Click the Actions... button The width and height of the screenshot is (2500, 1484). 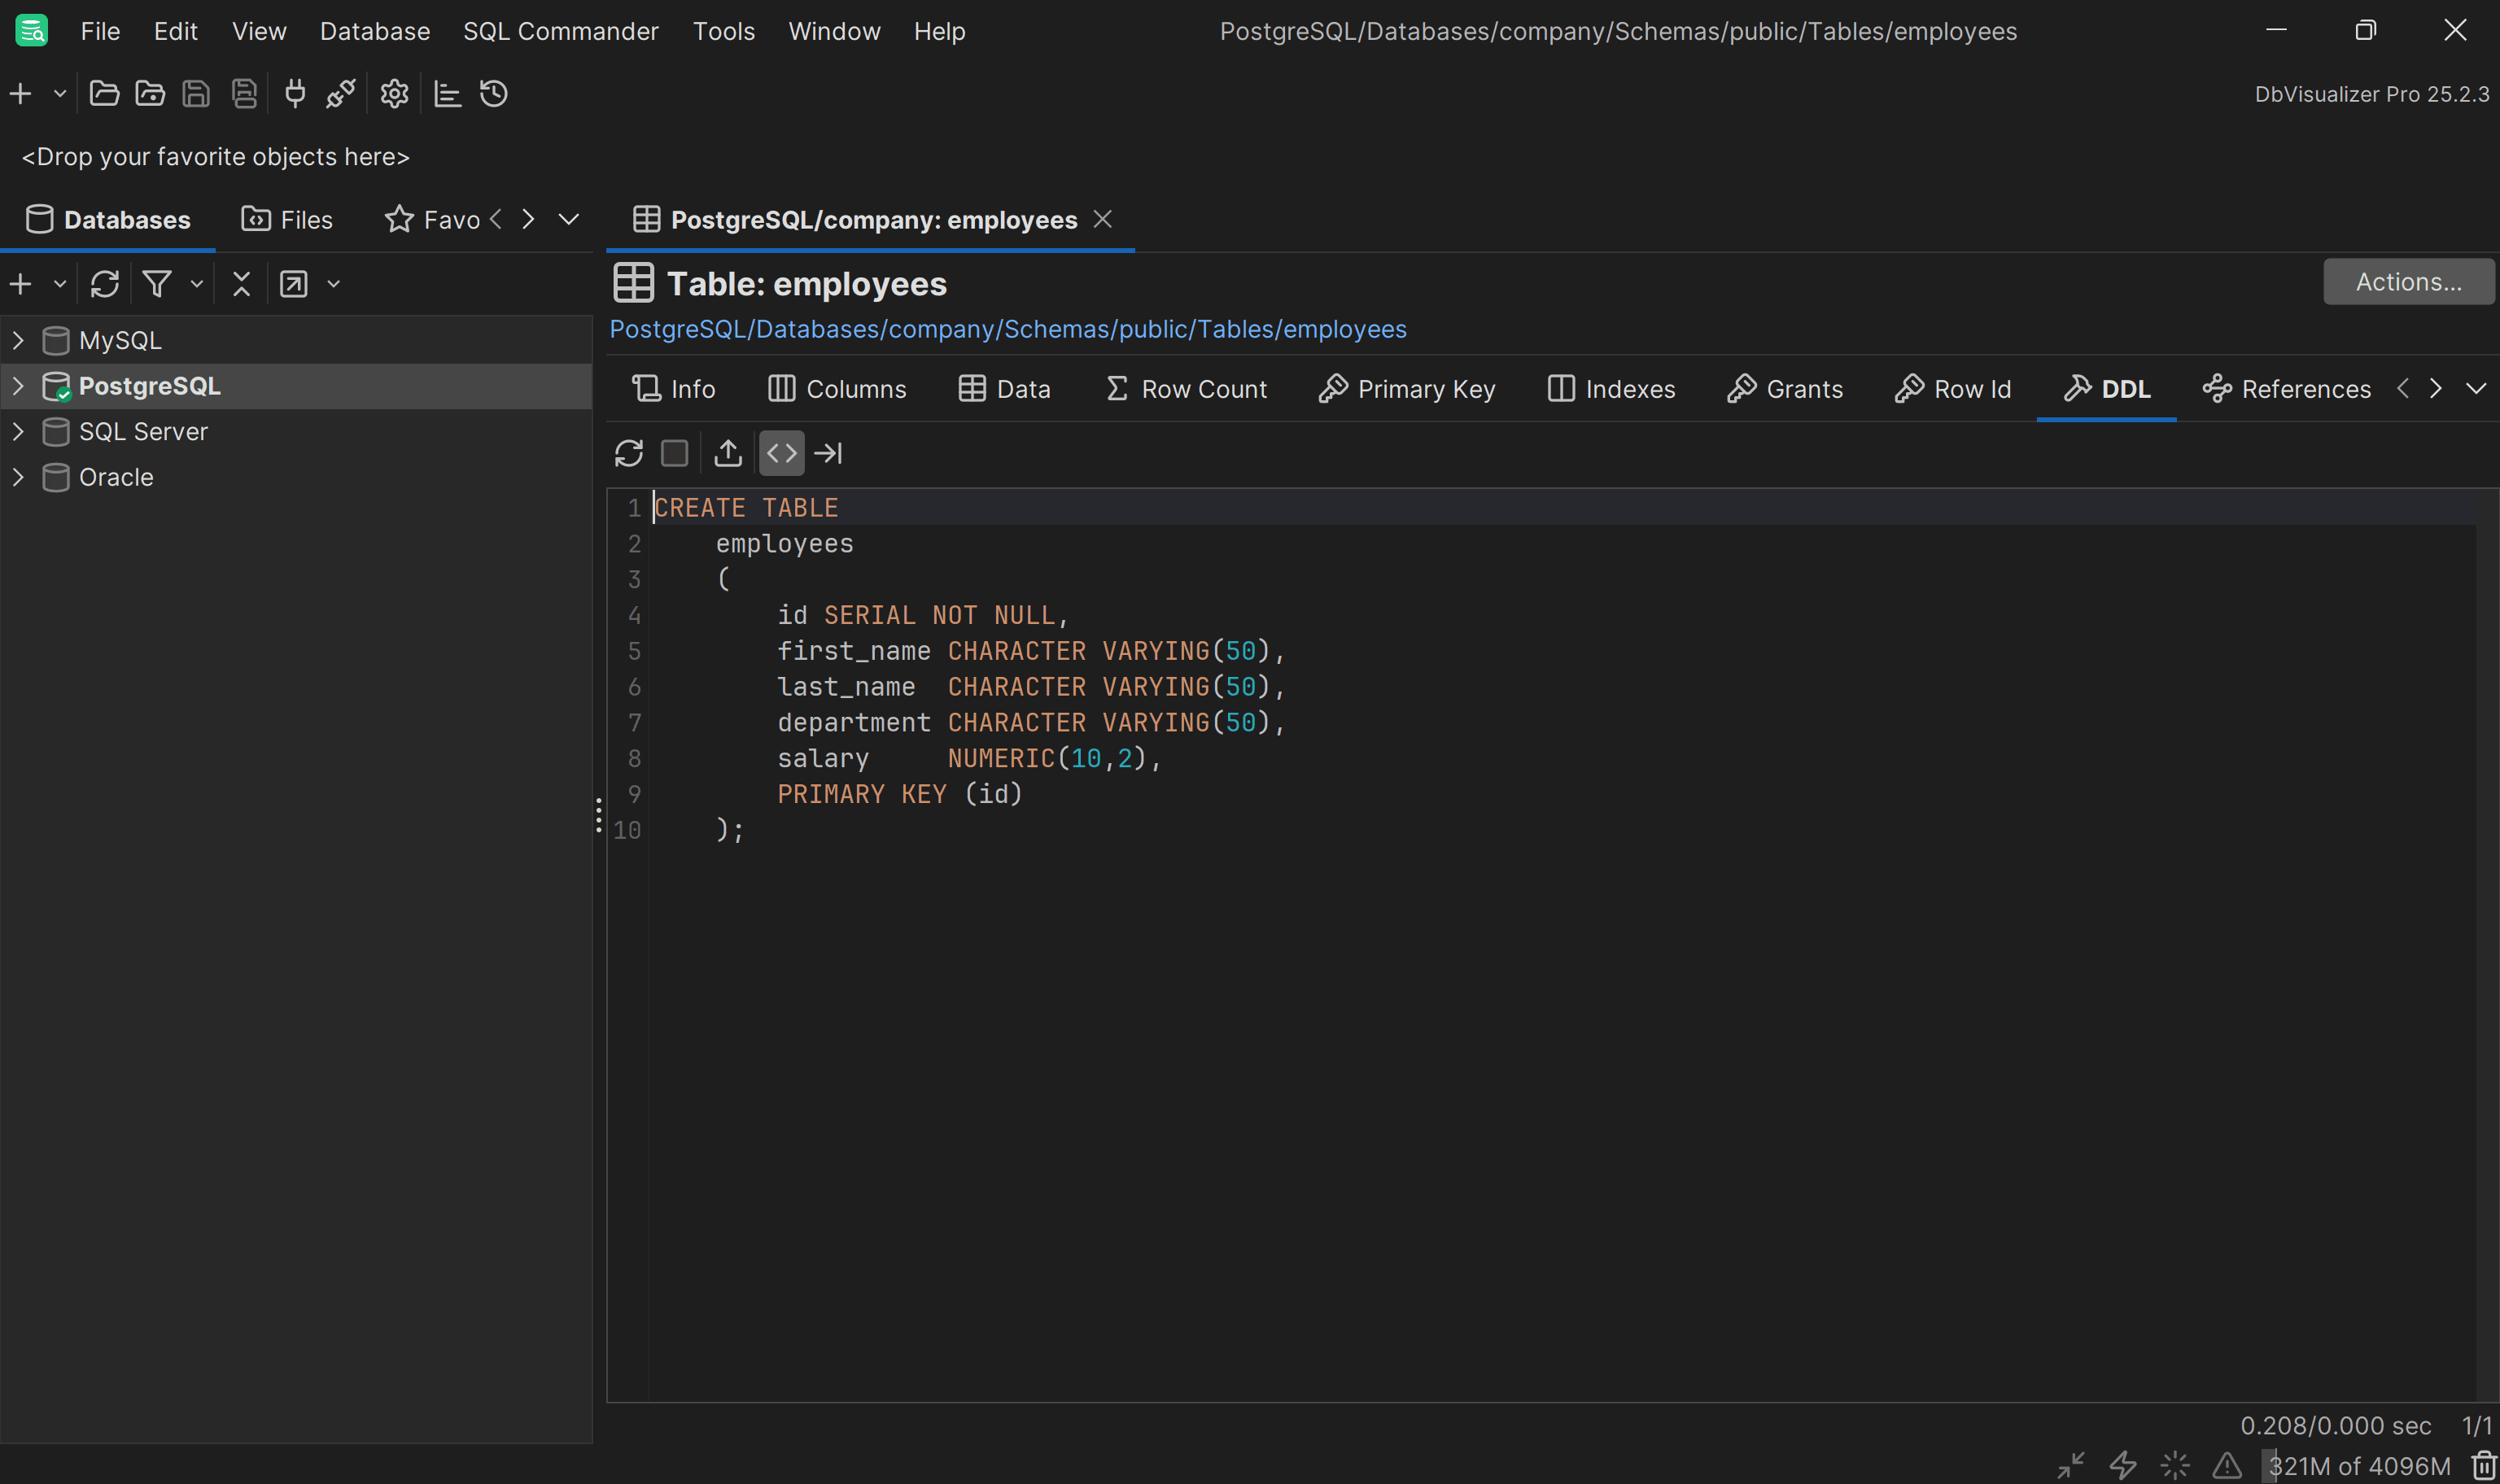tap(2408, 282)
